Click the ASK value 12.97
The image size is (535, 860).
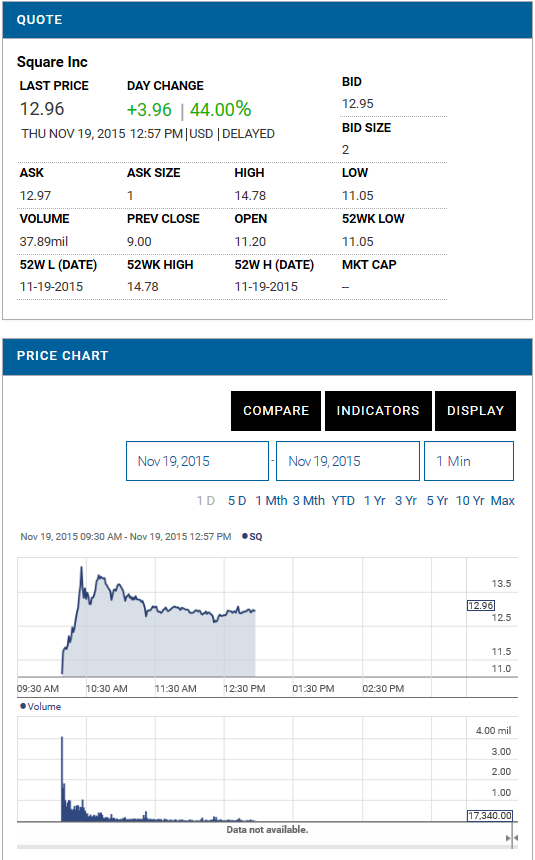tap(35, 196)
